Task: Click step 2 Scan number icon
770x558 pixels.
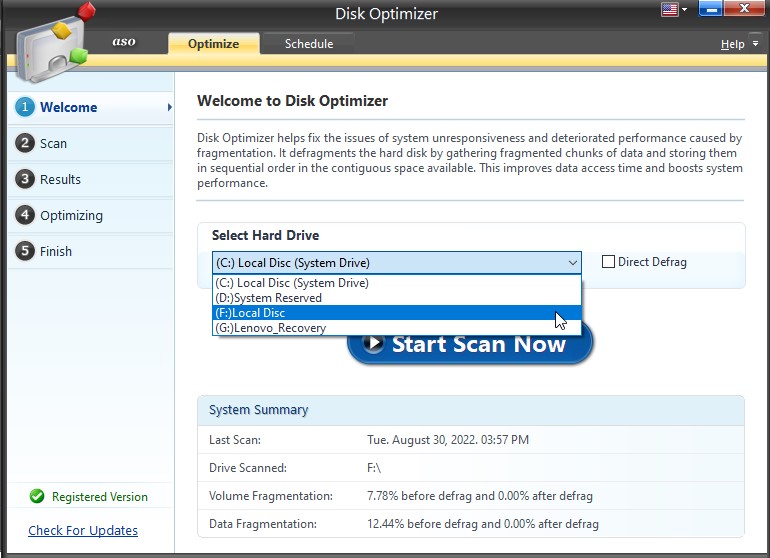Action: tap(25, 143)
